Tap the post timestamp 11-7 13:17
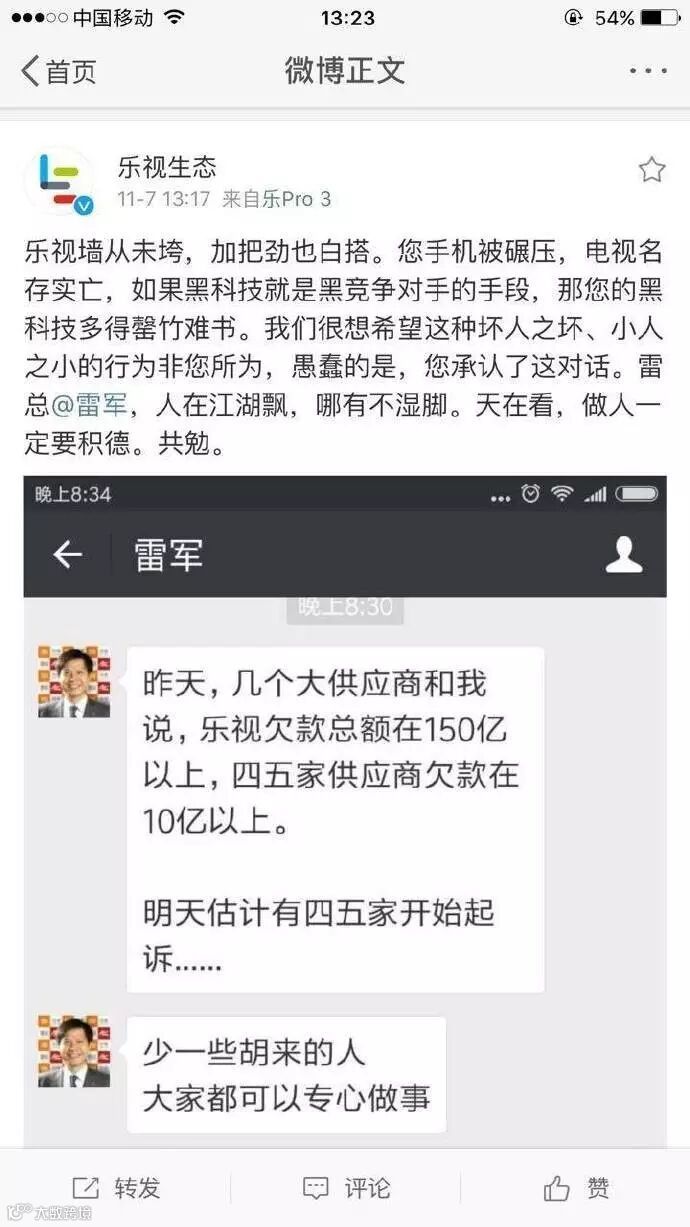 pyautogui.click(x=164, y=199)
